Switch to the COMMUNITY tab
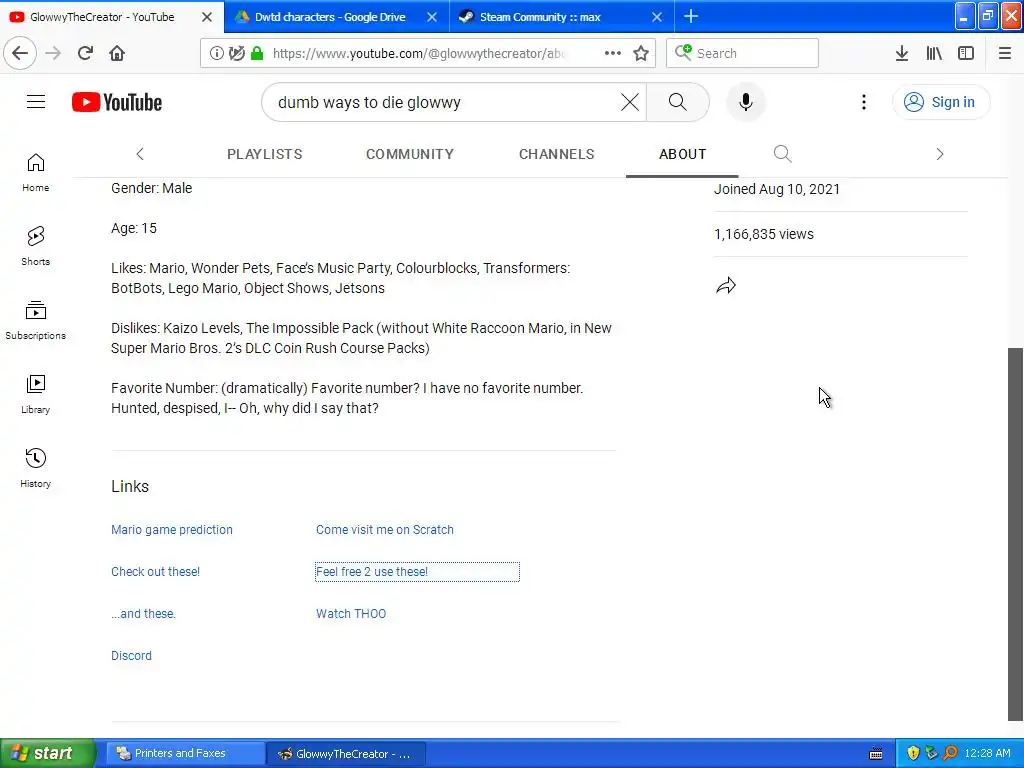Screen dimensions: 1024x768 (409, 154)
